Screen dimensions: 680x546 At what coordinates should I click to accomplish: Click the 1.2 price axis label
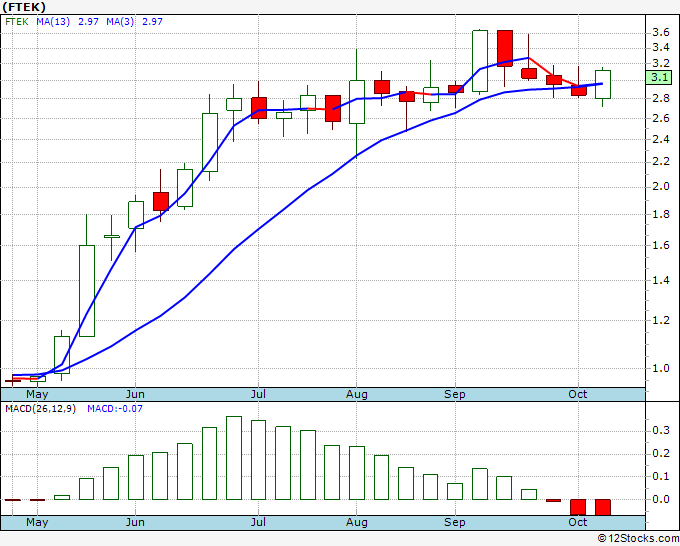coord(660,320)
